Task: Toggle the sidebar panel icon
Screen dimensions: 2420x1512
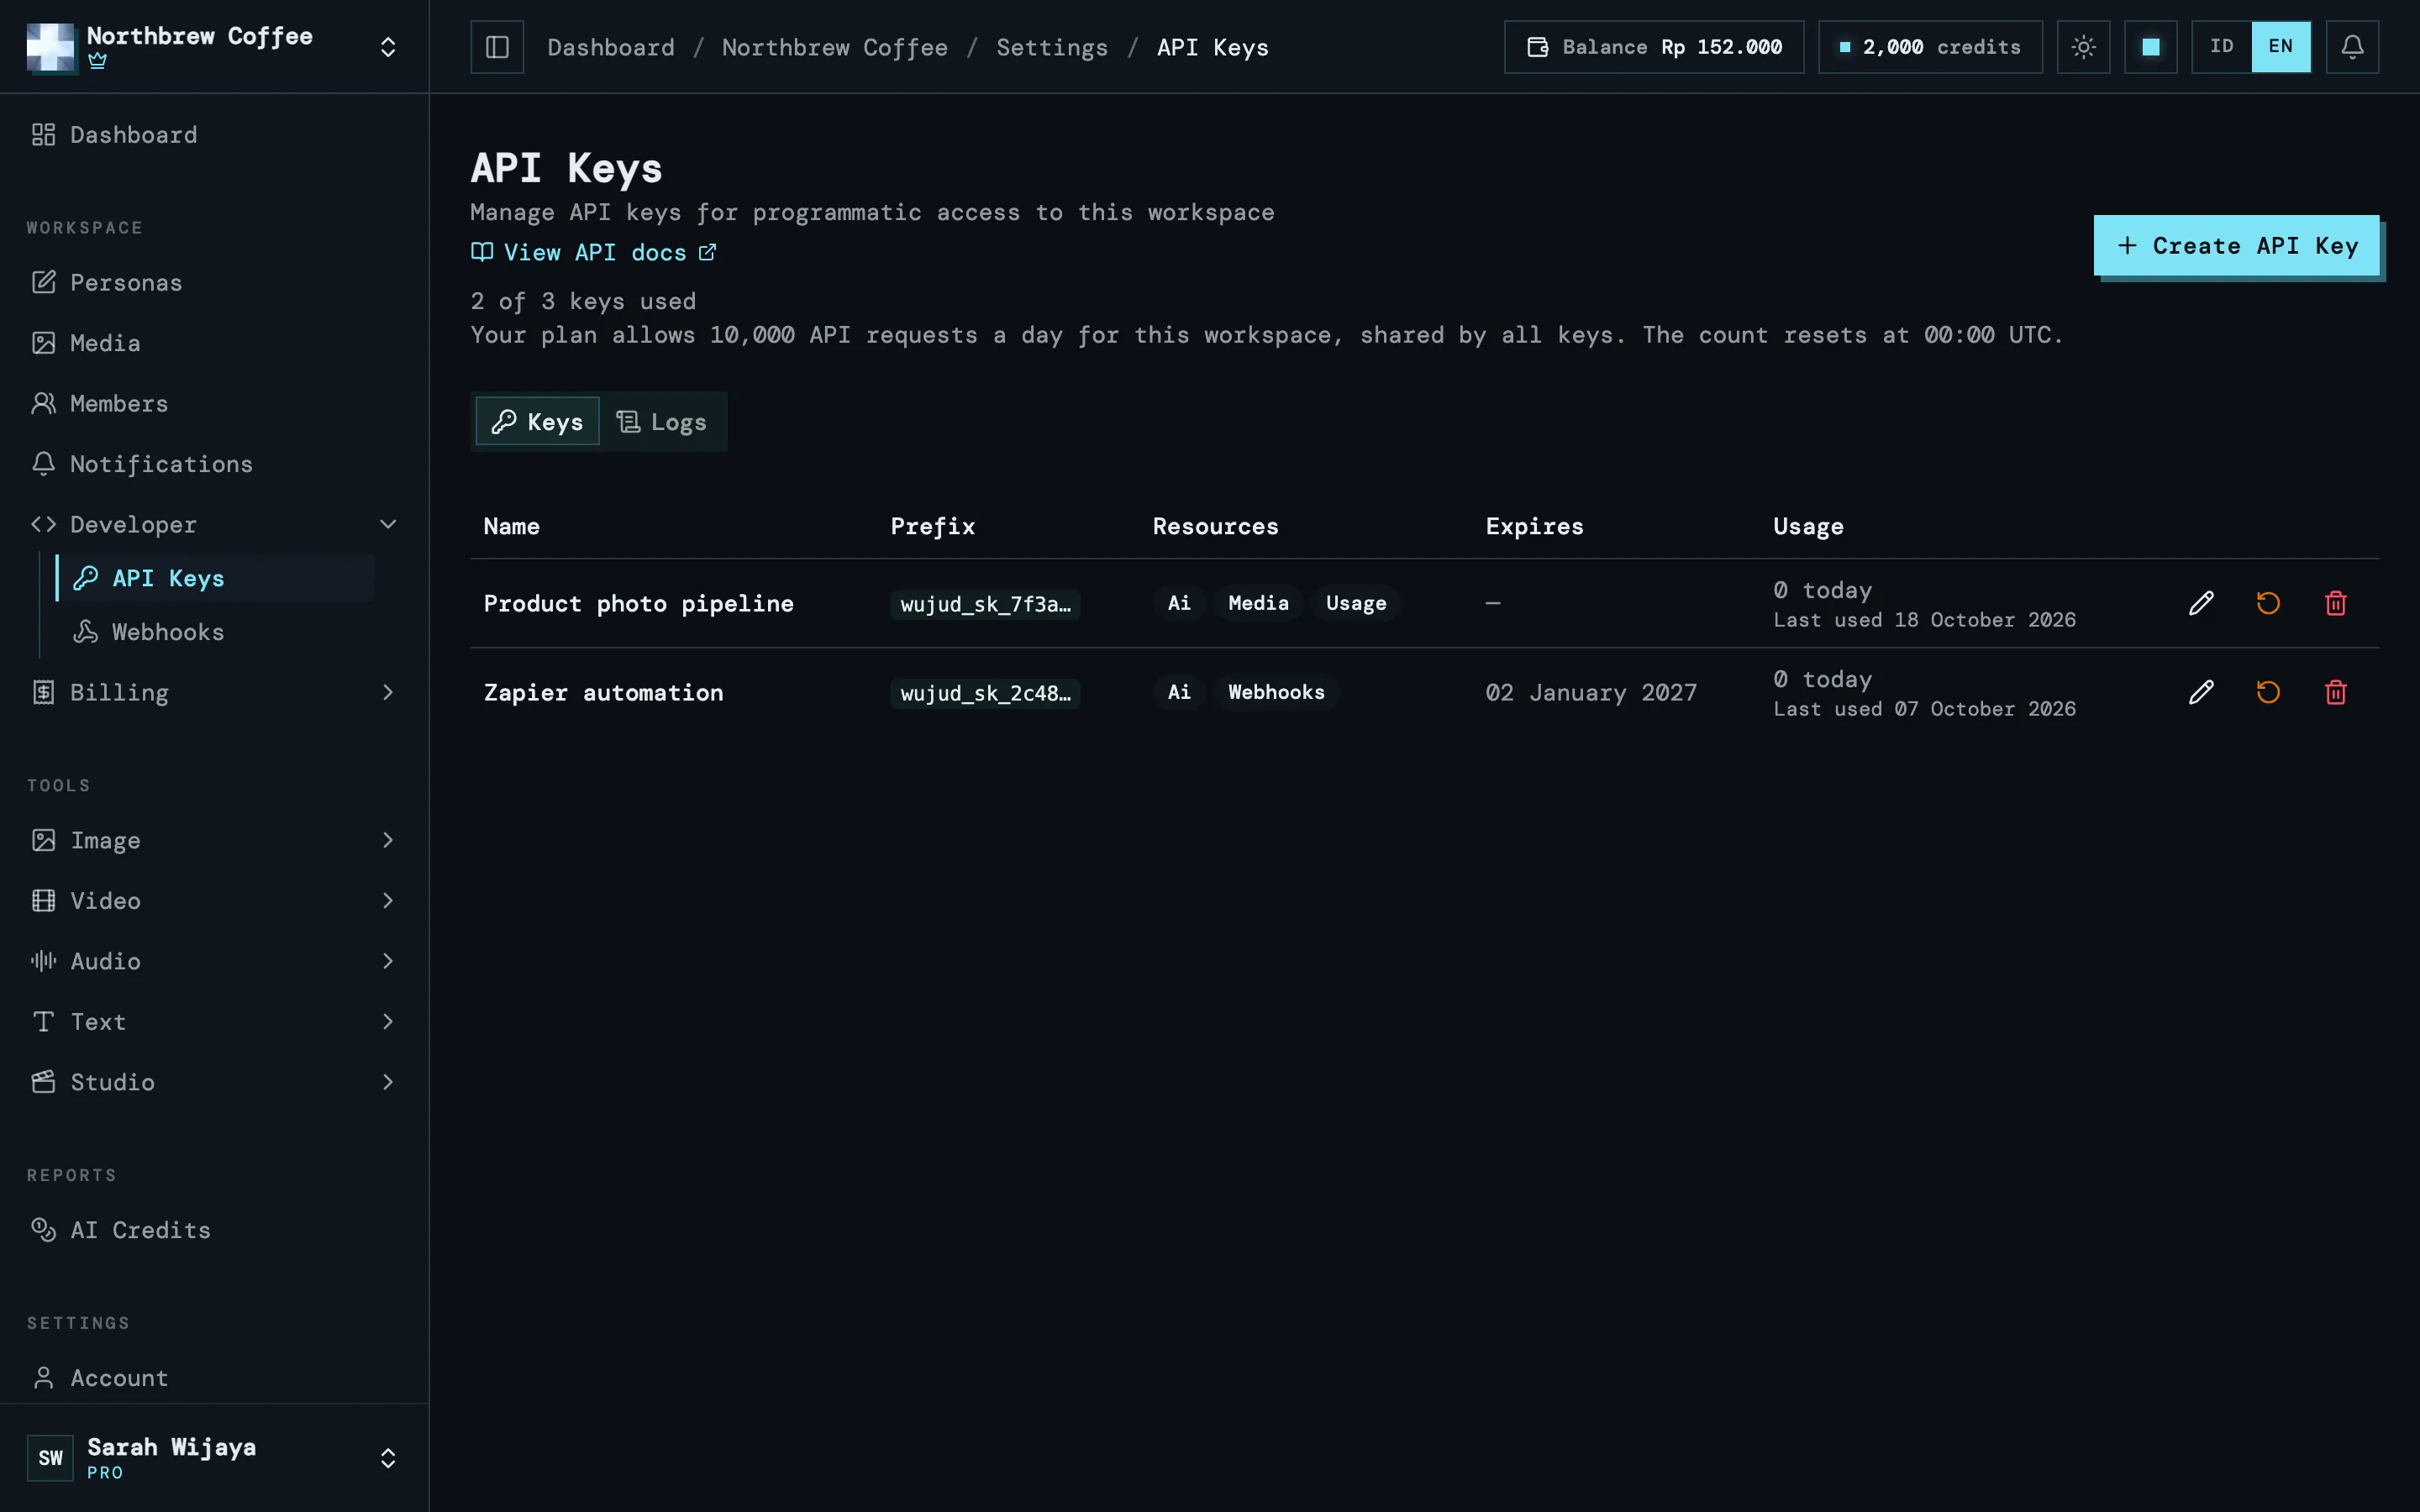Action: [497, 47]
